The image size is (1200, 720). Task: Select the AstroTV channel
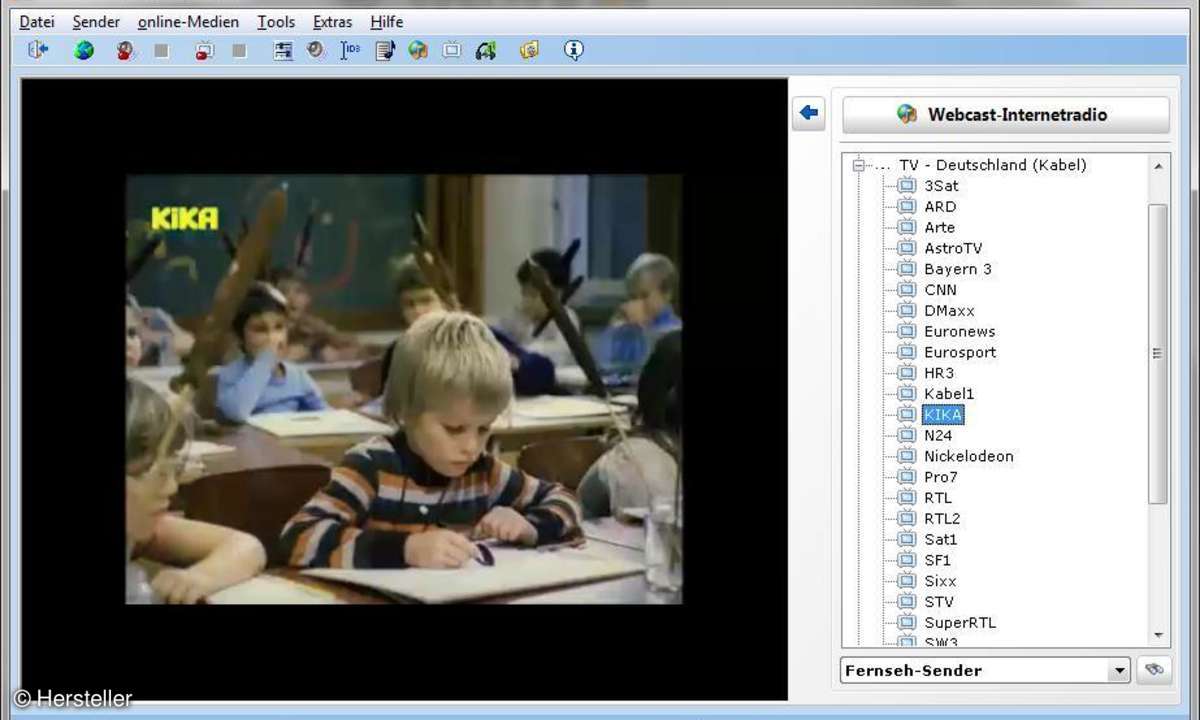pyautogui.click(x=952, y=248)
